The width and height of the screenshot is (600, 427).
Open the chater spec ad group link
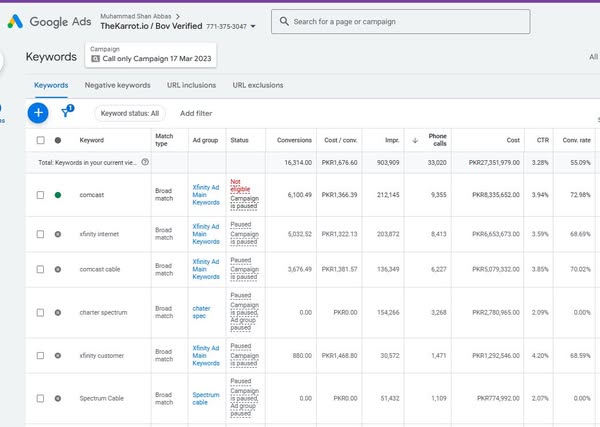(201, 312)
